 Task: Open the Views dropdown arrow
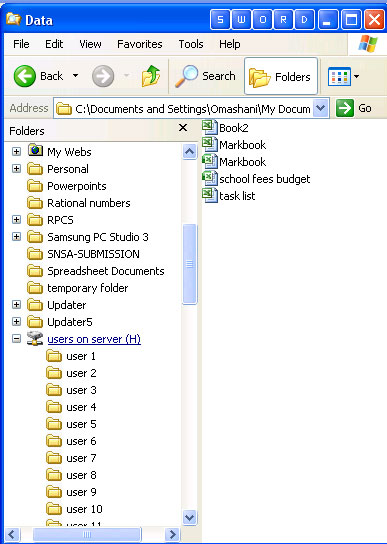(x=356, y=76)
